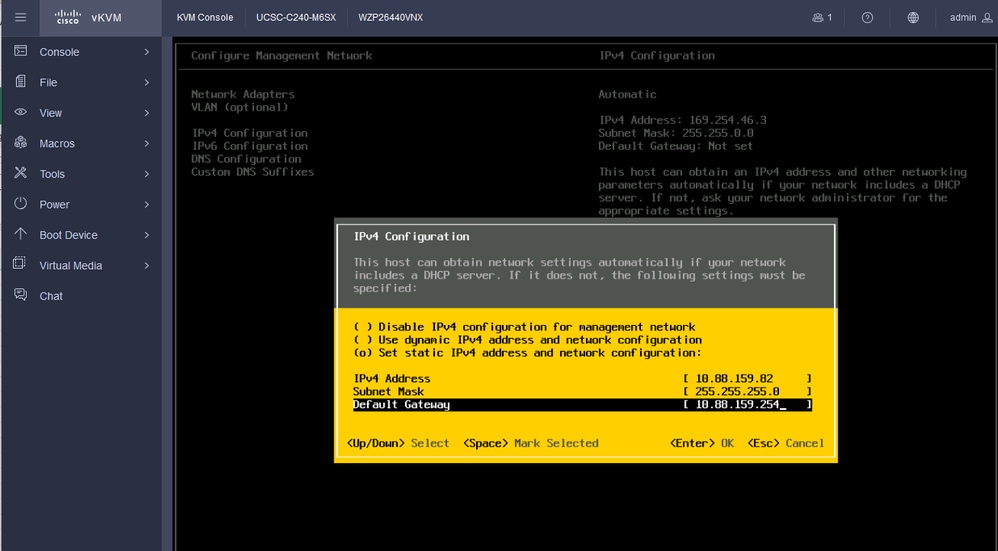Click the File document icon
This screenshot has width=998, height=551.
(20, 81)
